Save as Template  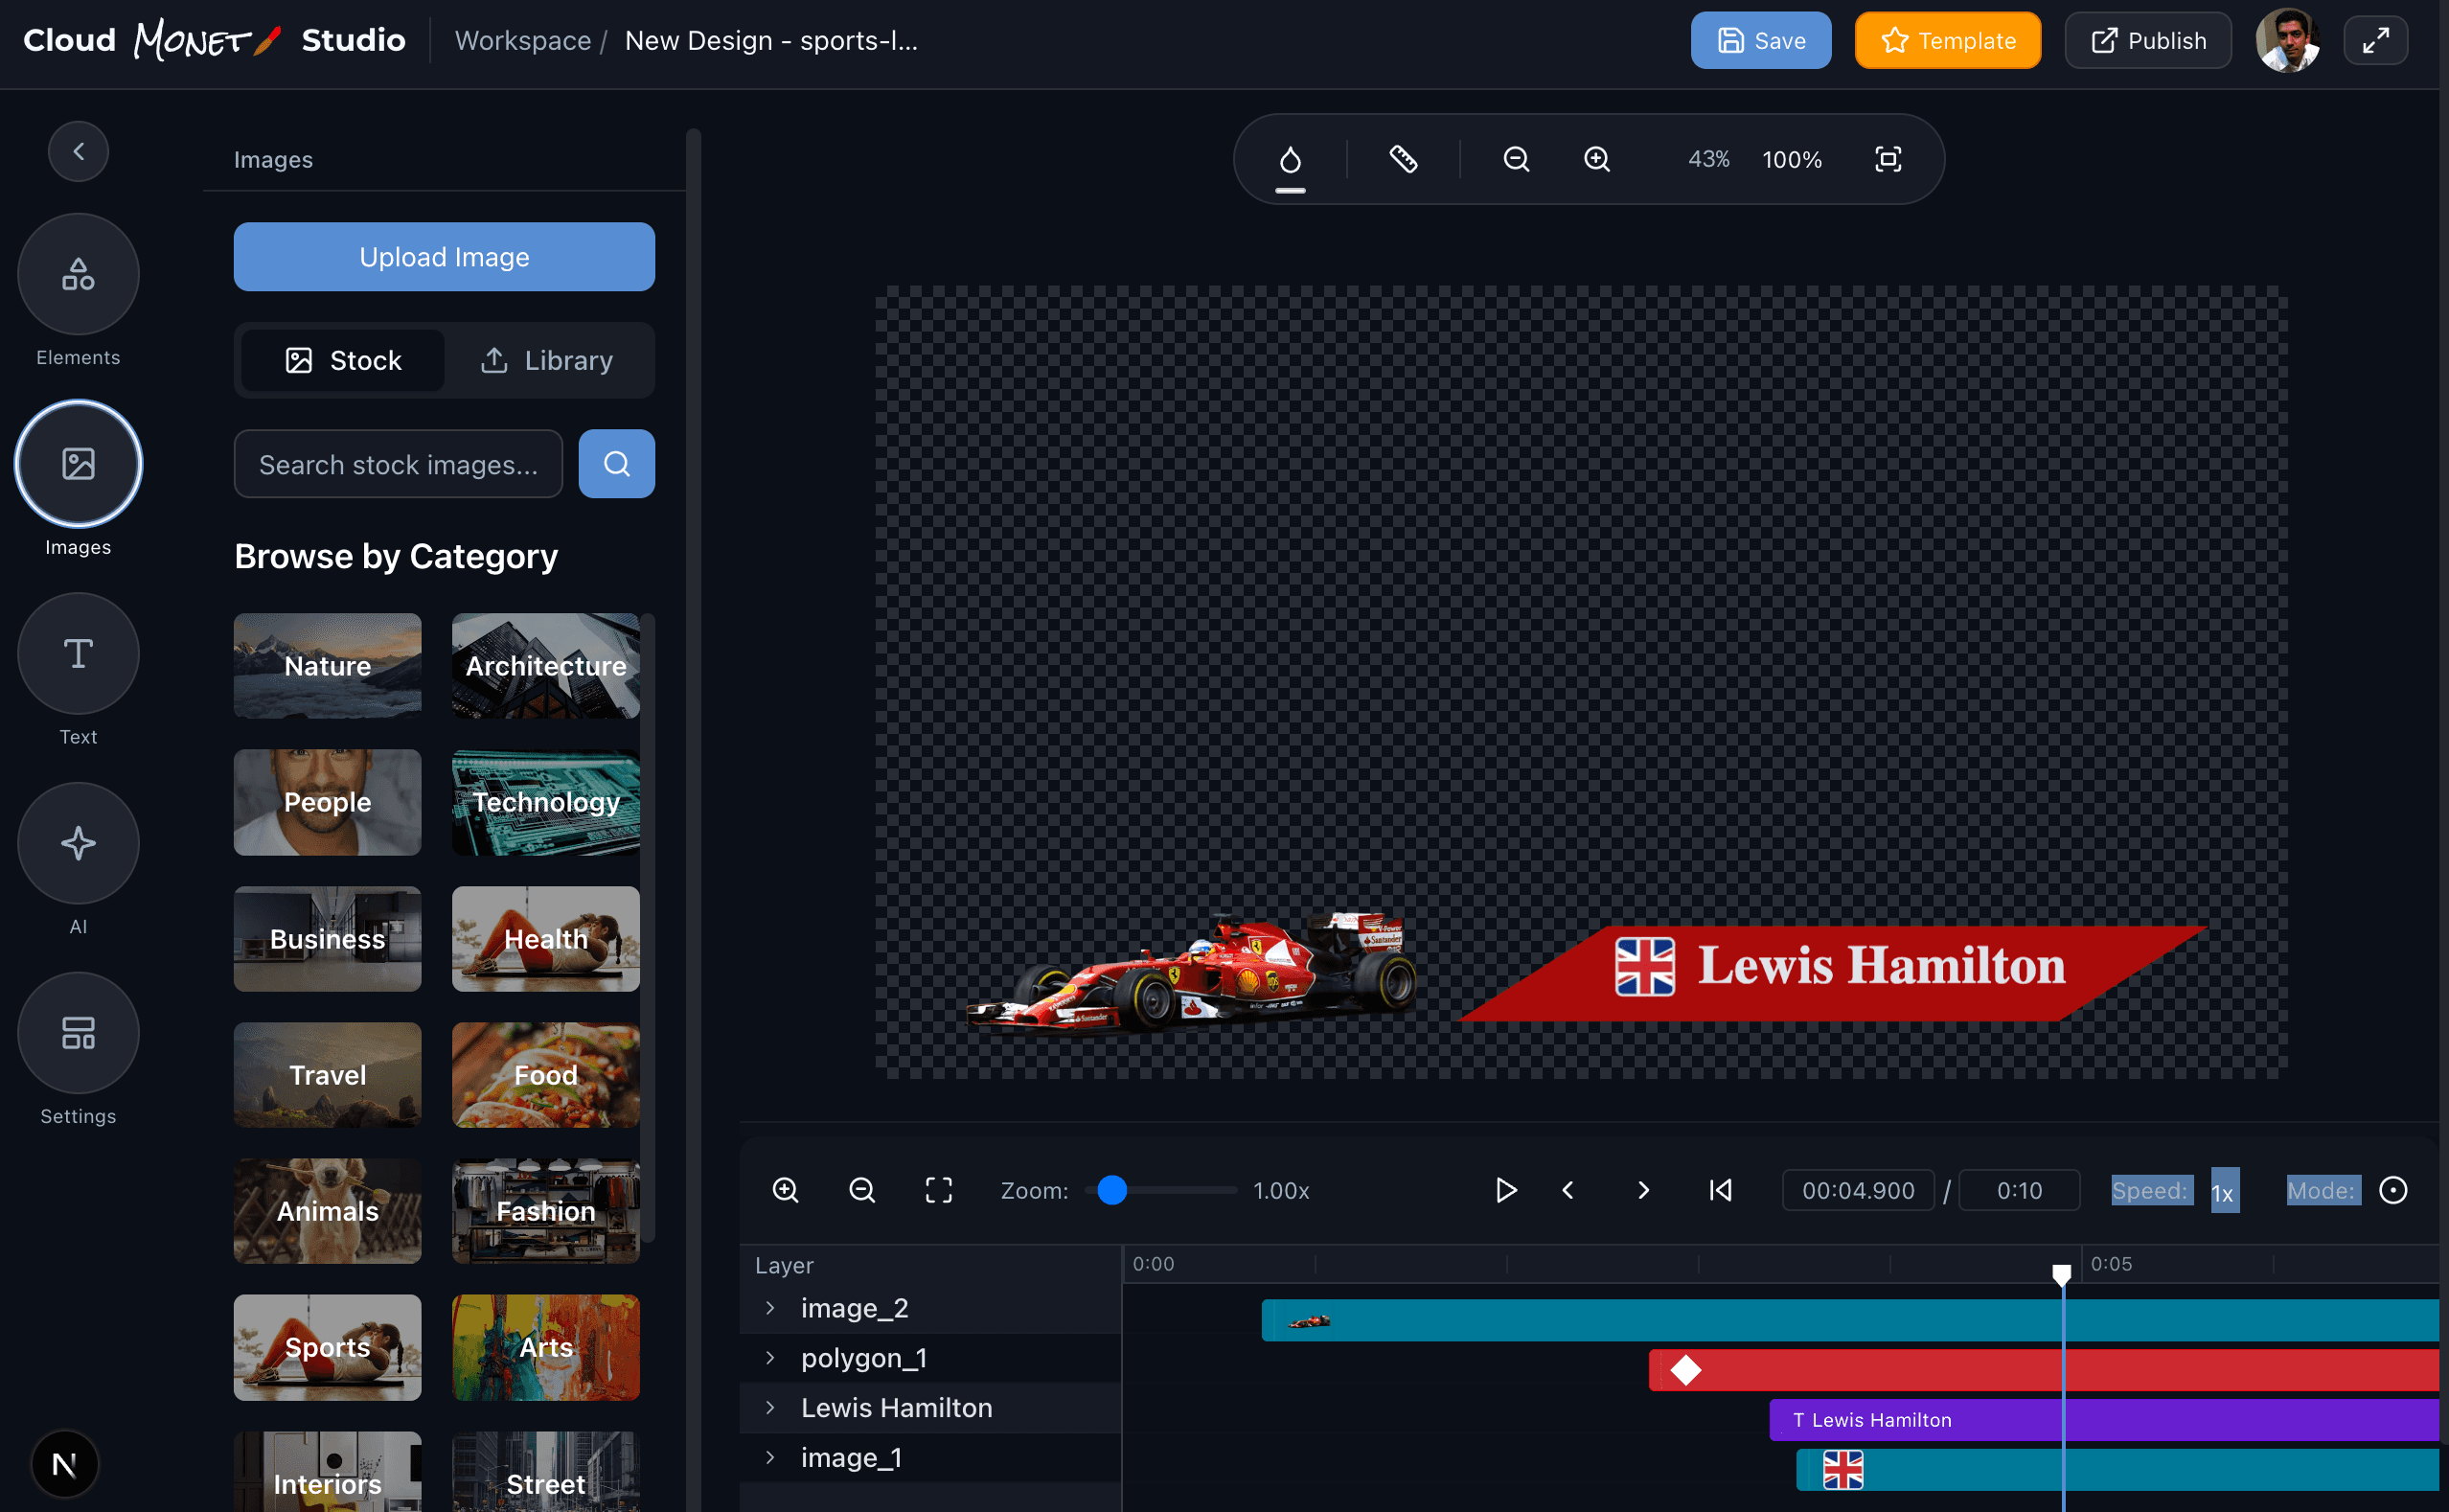coord(1947,40)
